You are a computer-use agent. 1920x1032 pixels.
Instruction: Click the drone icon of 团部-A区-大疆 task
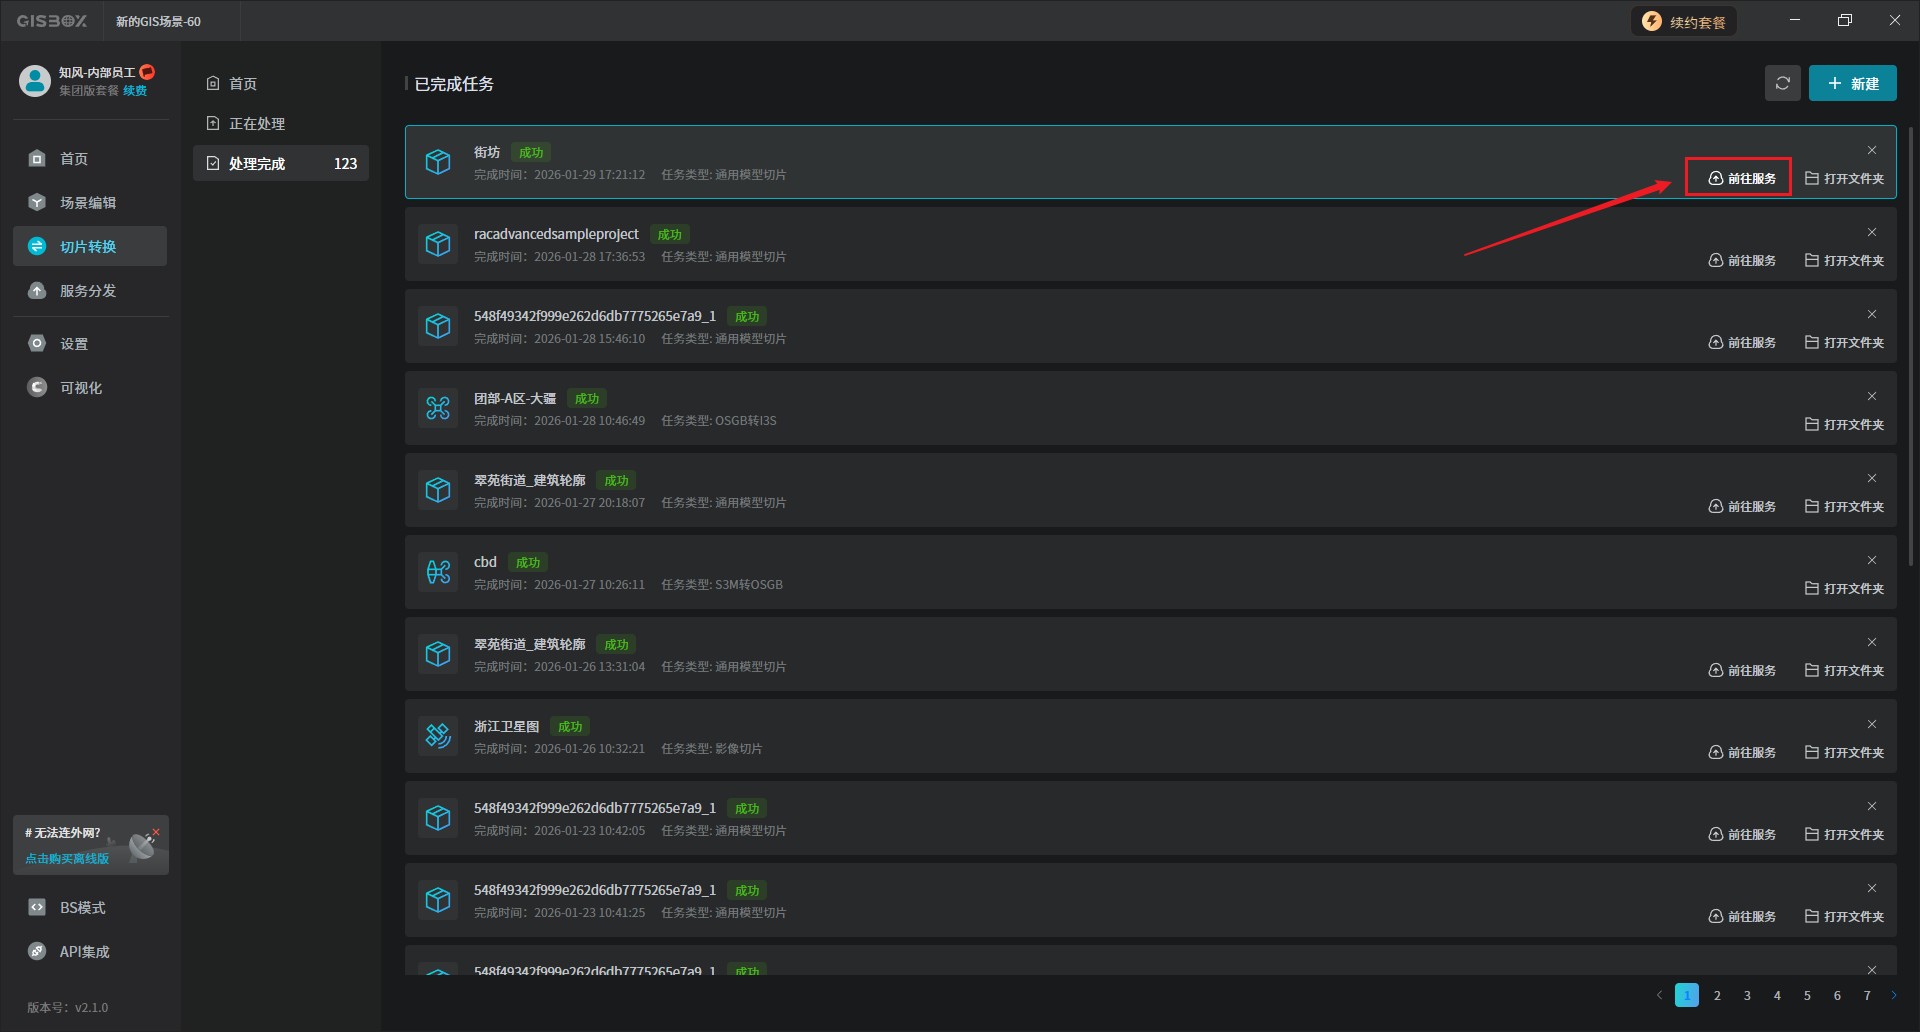pos(438,408)
